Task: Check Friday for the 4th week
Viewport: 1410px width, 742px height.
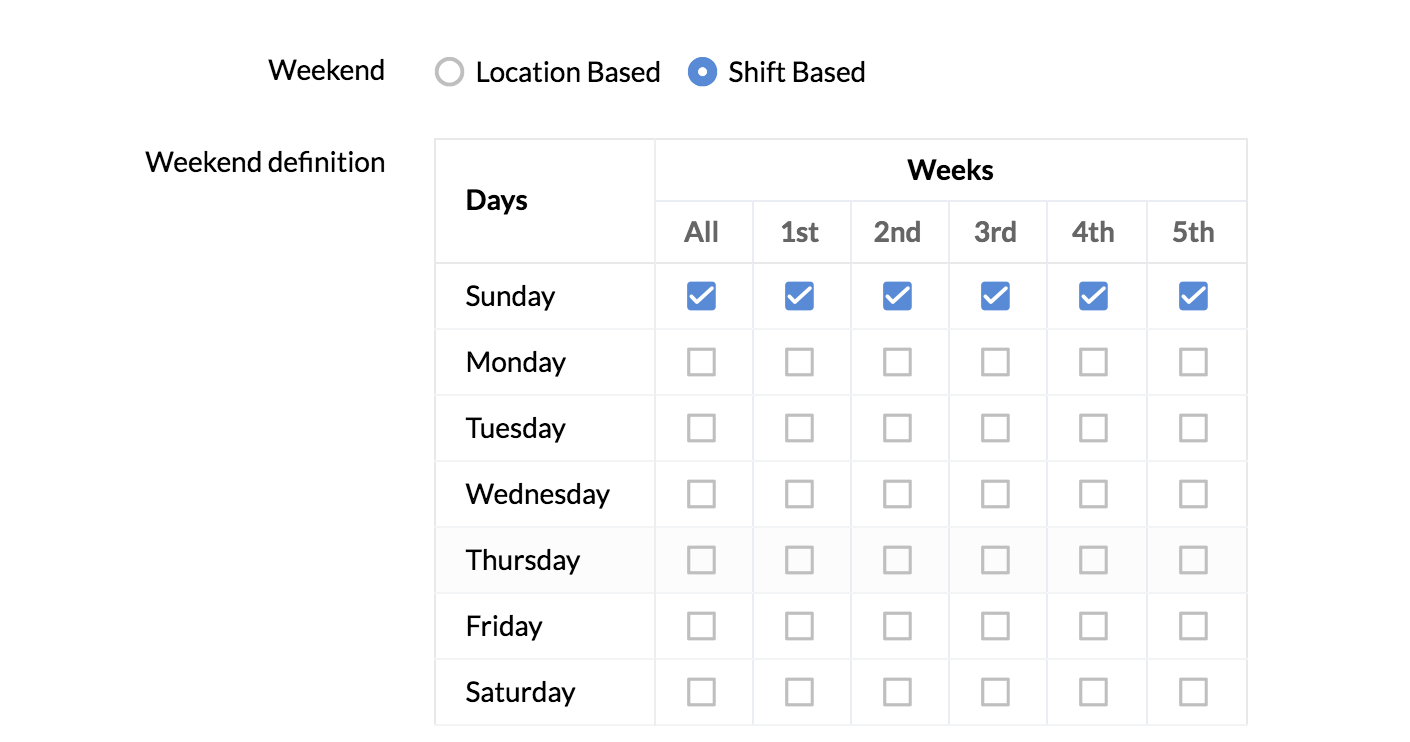Action: click(x=1093, y=626)
